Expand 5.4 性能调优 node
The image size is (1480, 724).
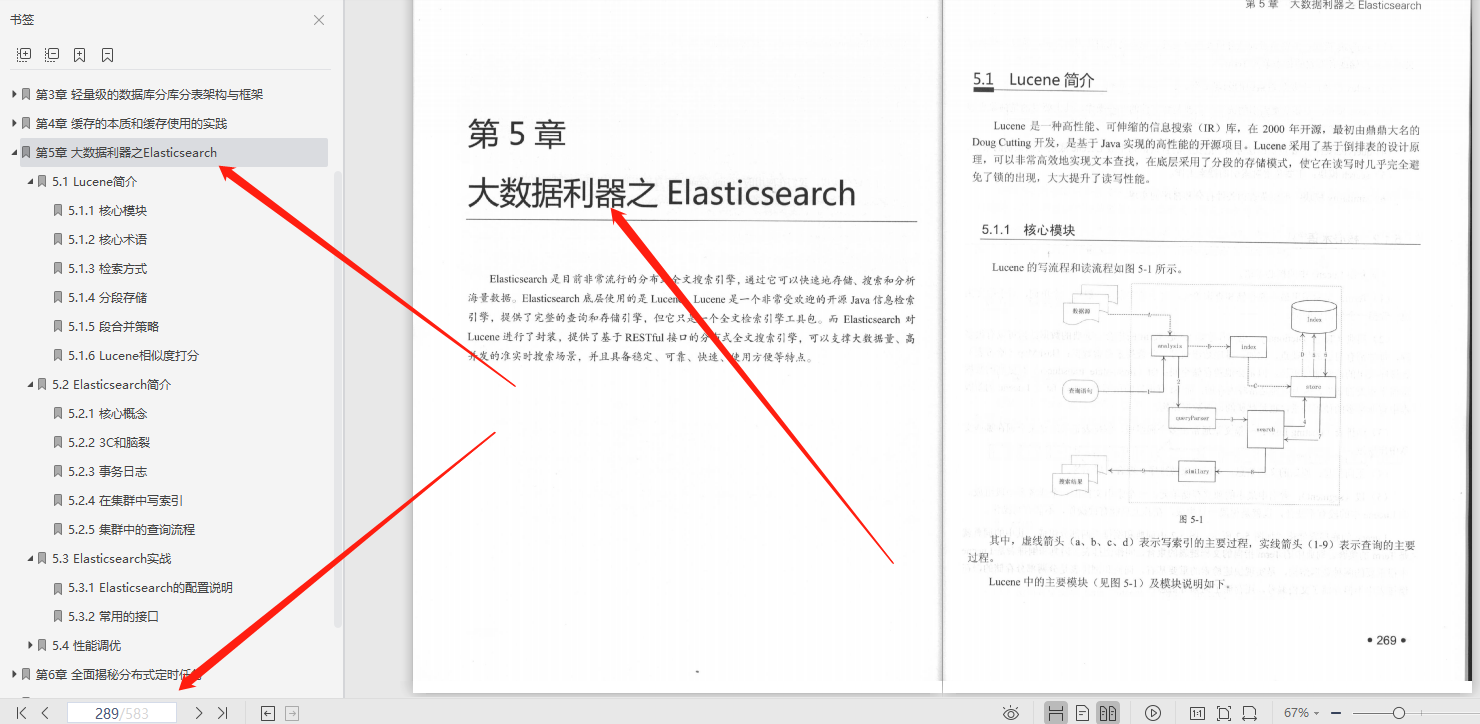[30, 645]
